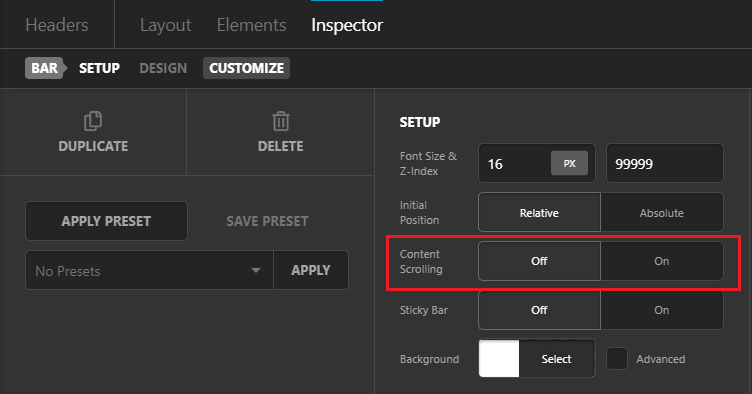Viewport: 752px width, 394px height.
Task: Click the SETUP panel heading
Action: 420,122
